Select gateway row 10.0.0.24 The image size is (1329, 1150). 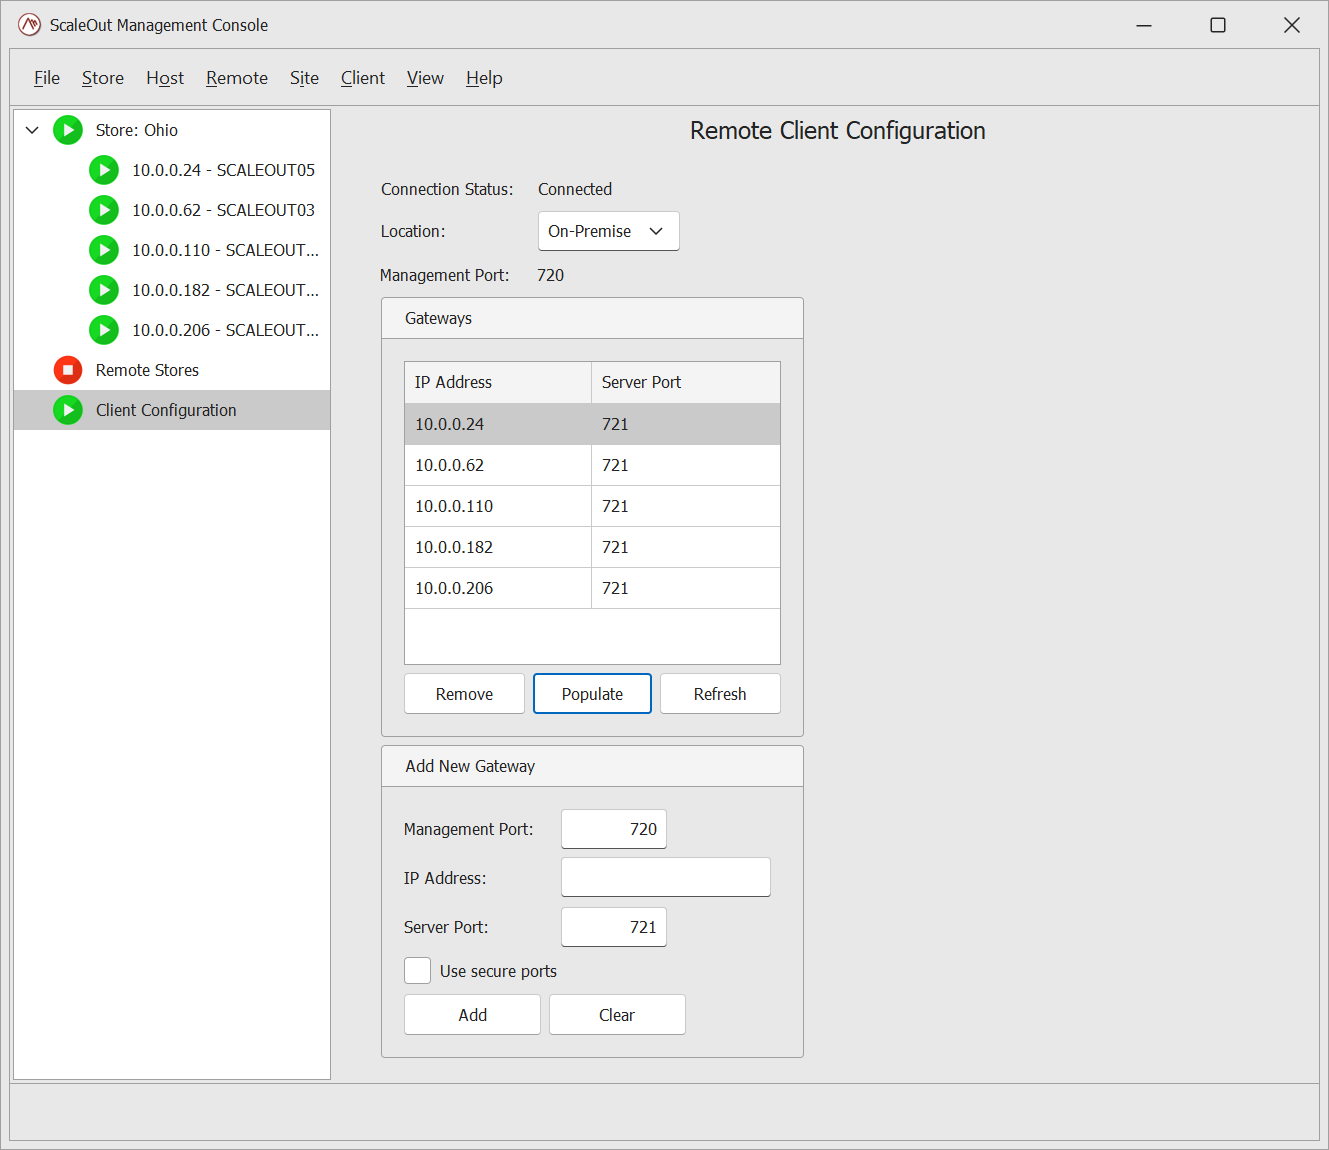[x=592, y=424]
